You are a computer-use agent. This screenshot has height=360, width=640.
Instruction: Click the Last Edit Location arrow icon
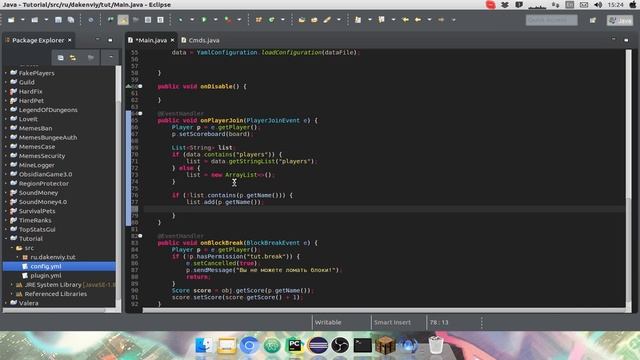(405, 20)
